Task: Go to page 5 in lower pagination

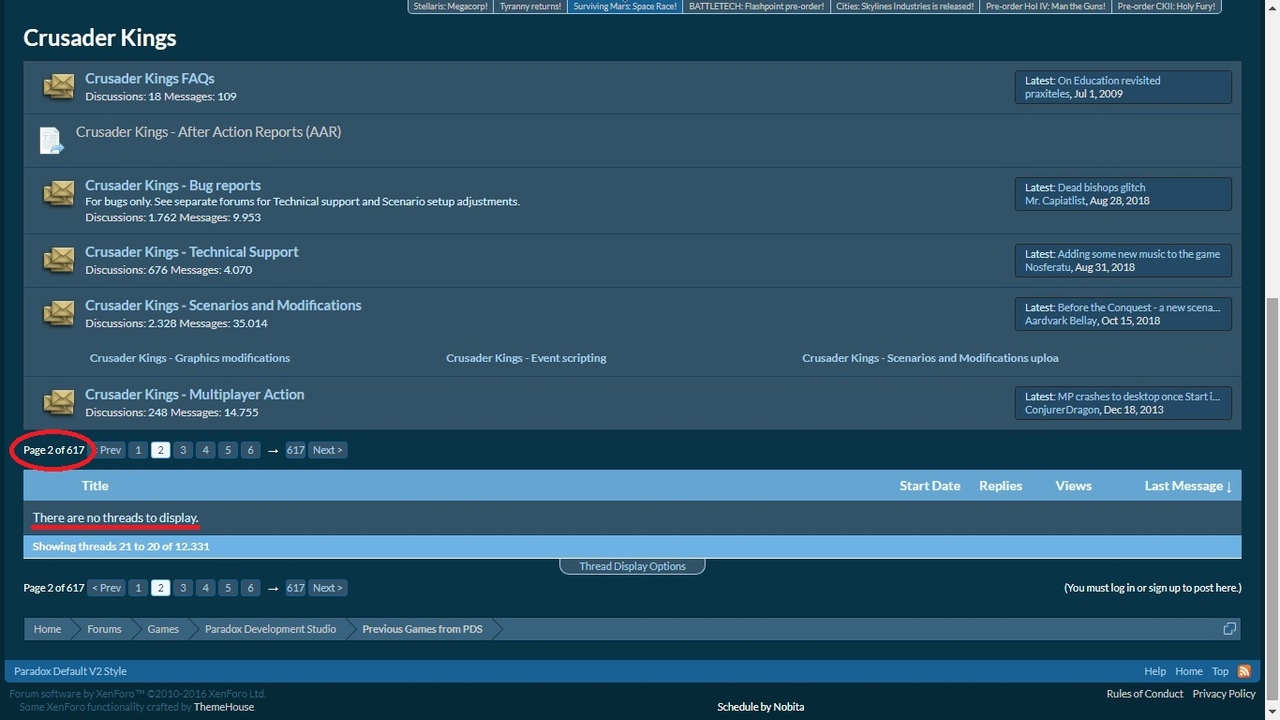Action: (228, 588)
